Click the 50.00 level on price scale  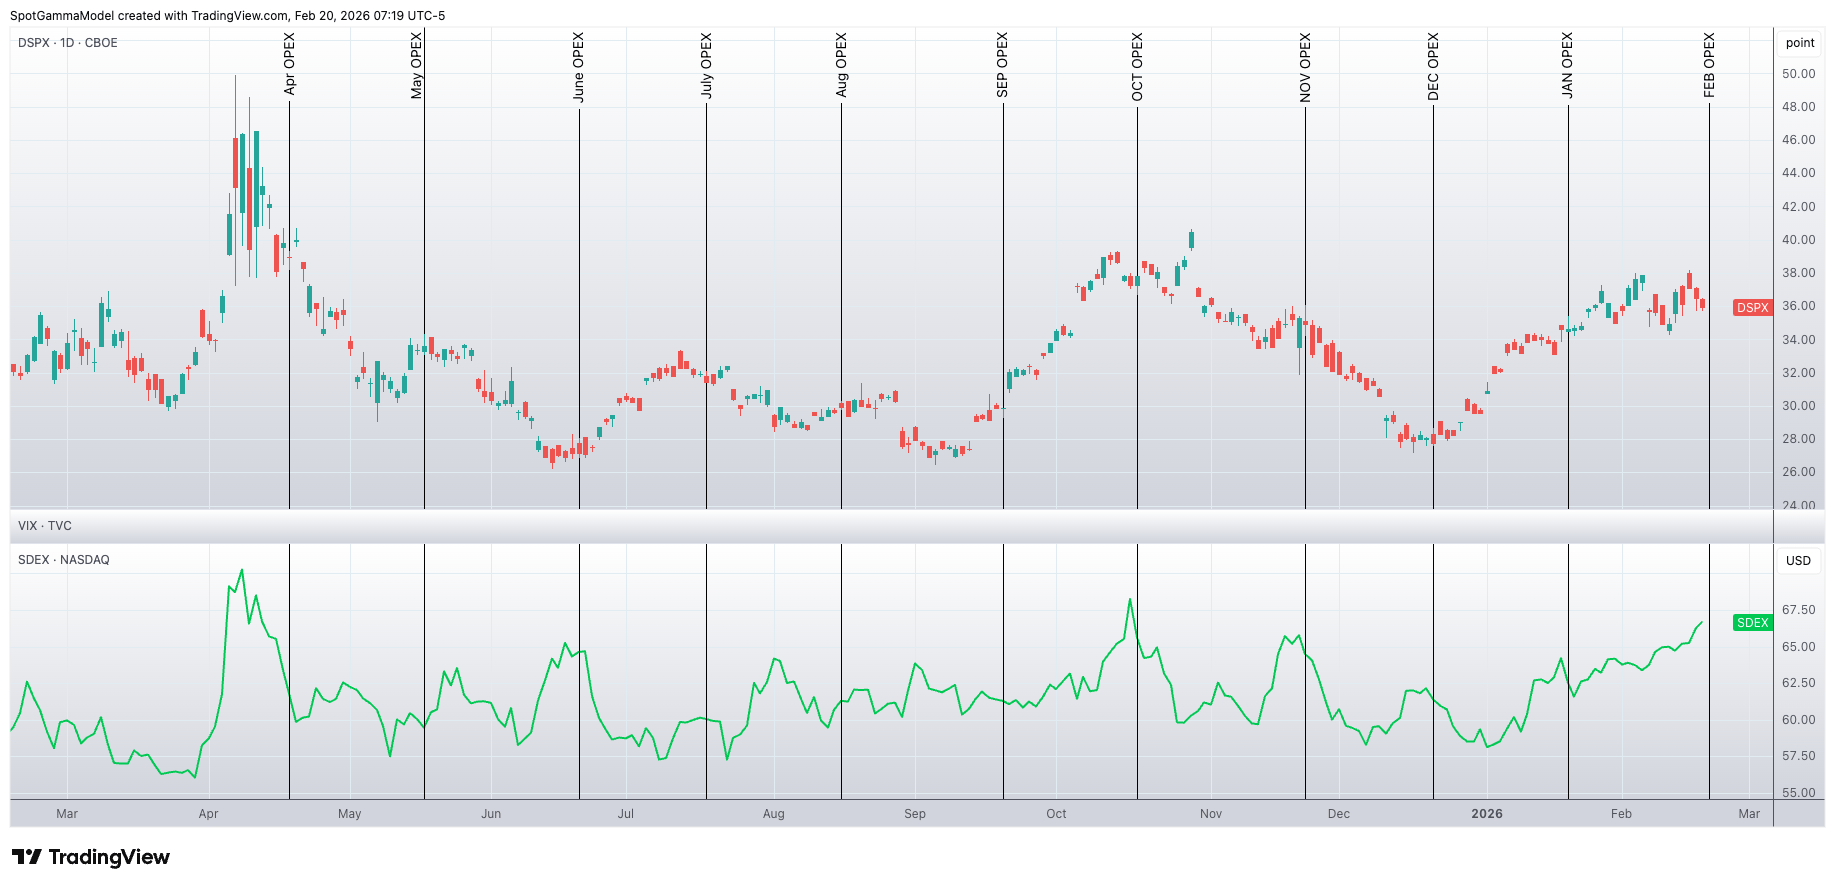[1798, 74]
